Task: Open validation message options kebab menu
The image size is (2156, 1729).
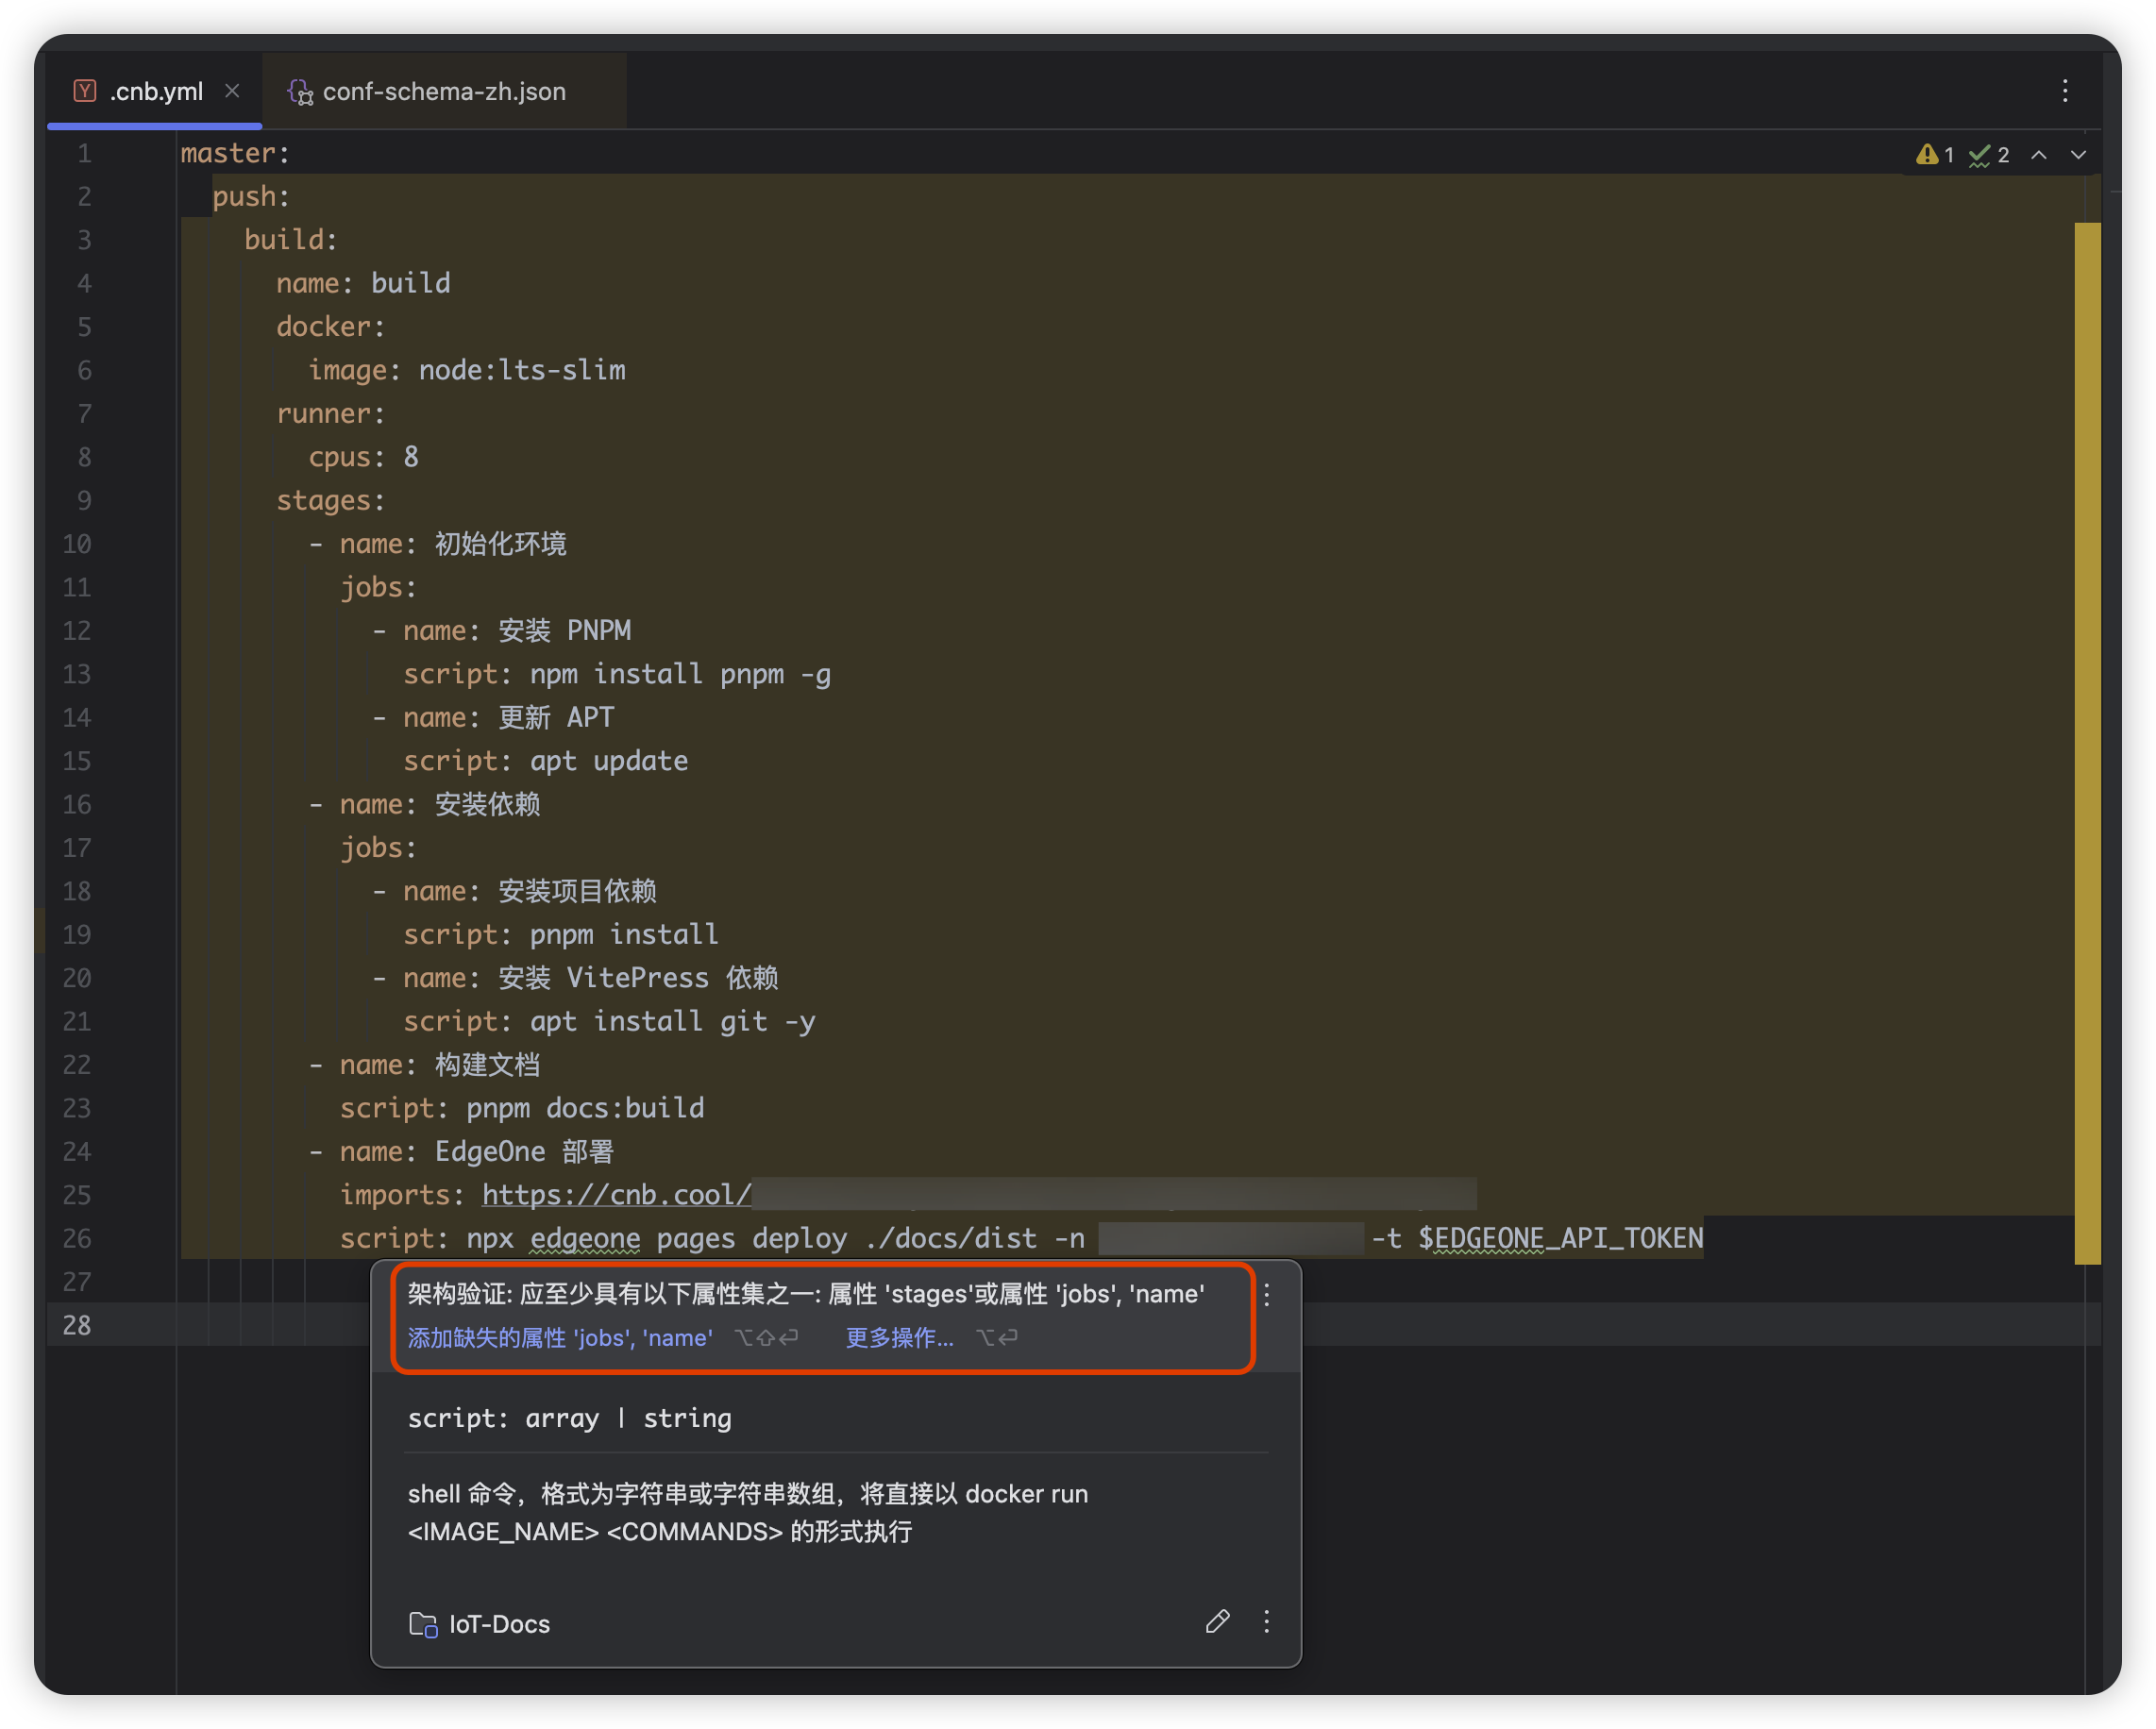Action: (x=1267, y=1295)
